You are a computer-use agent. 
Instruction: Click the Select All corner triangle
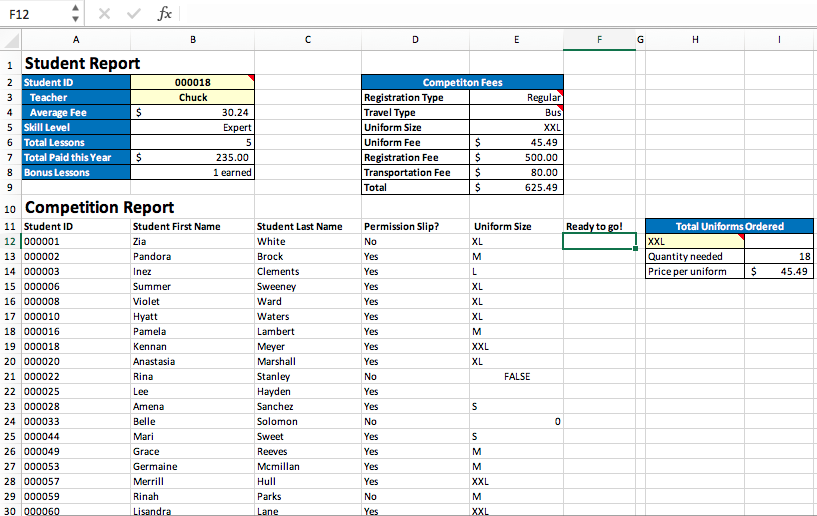(11, 40)
